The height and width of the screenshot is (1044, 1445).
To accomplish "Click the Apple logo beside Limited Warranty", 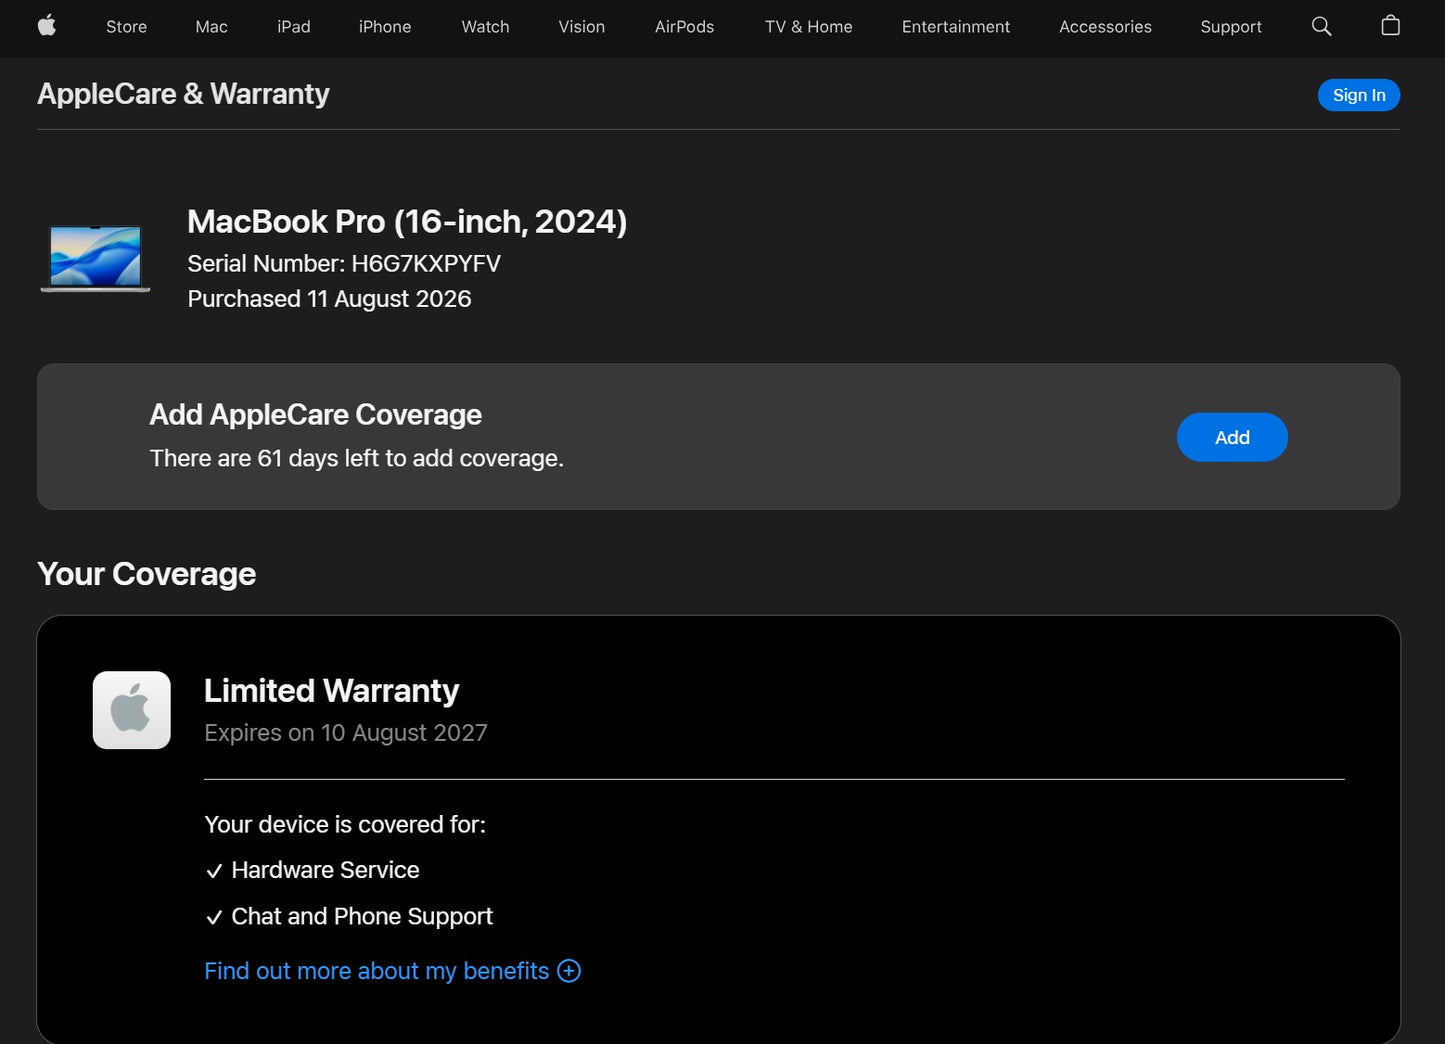I will click(x=132, y=710).
